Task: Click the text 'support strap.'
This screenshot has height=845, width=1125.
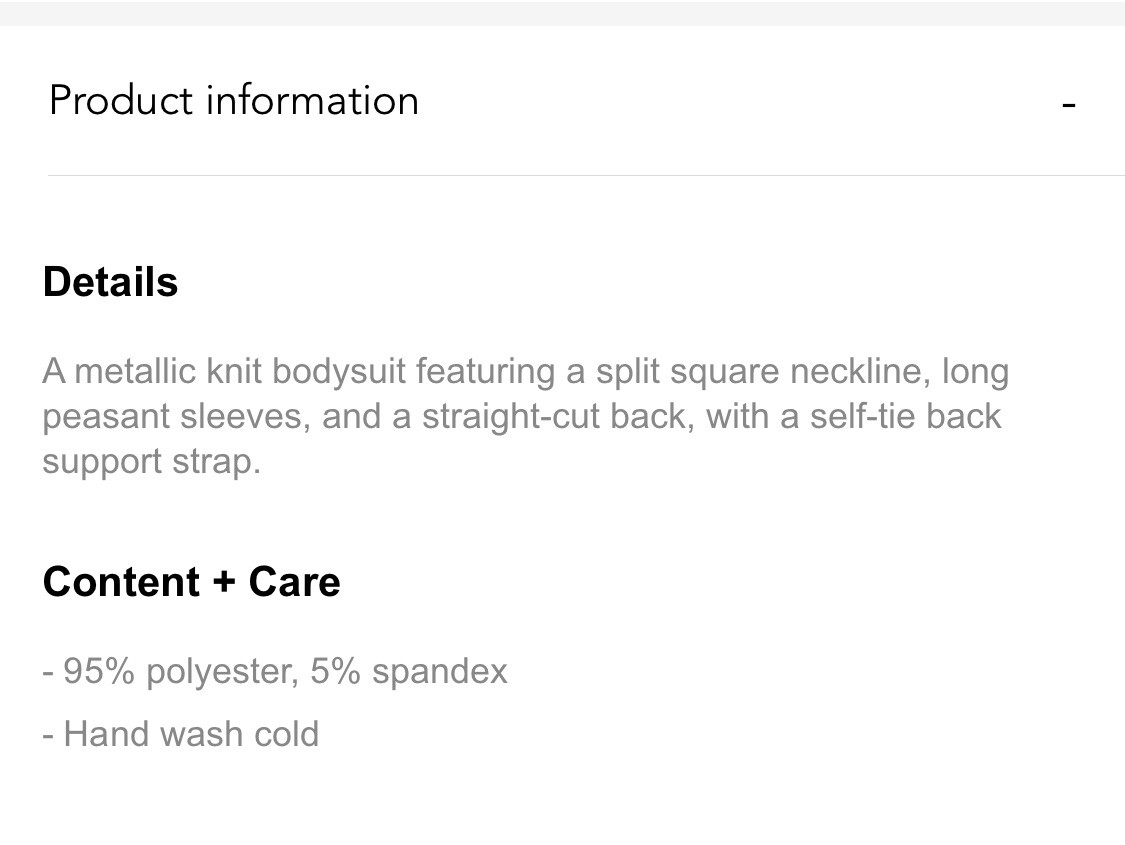Action: [151, 462]
